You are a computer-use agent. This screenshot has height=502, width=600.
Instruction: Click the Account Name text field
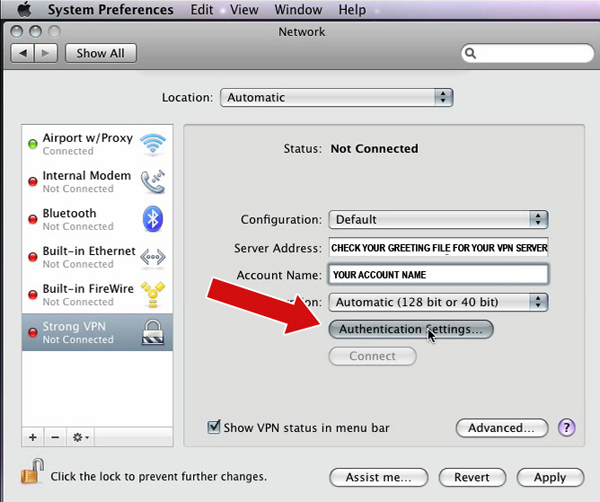(x=439, y=275)
